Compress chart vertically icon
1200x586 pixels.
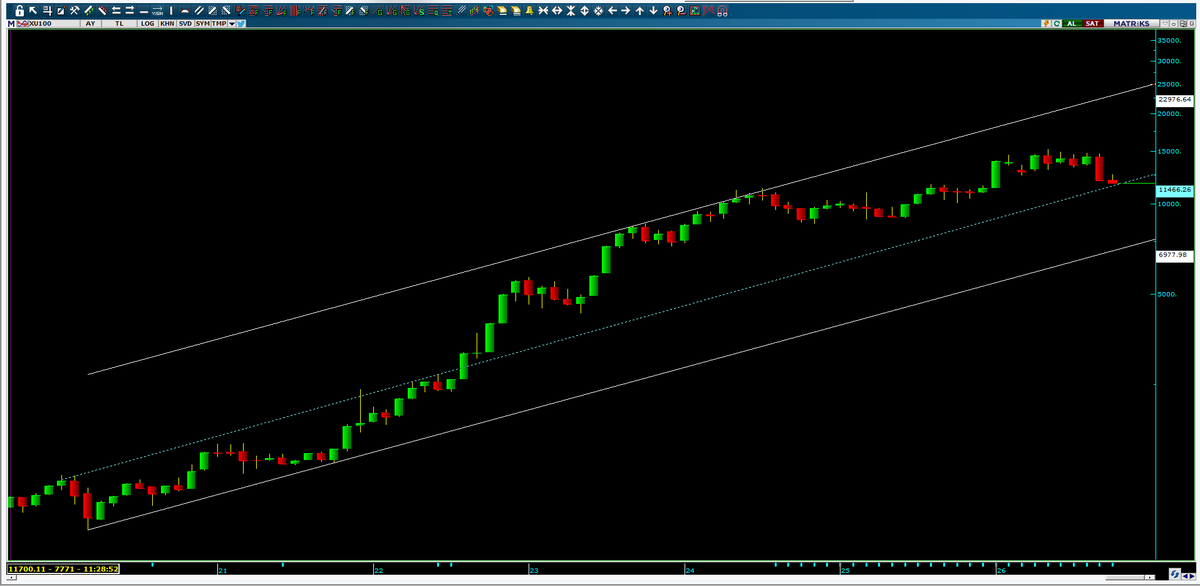point(571,11)
